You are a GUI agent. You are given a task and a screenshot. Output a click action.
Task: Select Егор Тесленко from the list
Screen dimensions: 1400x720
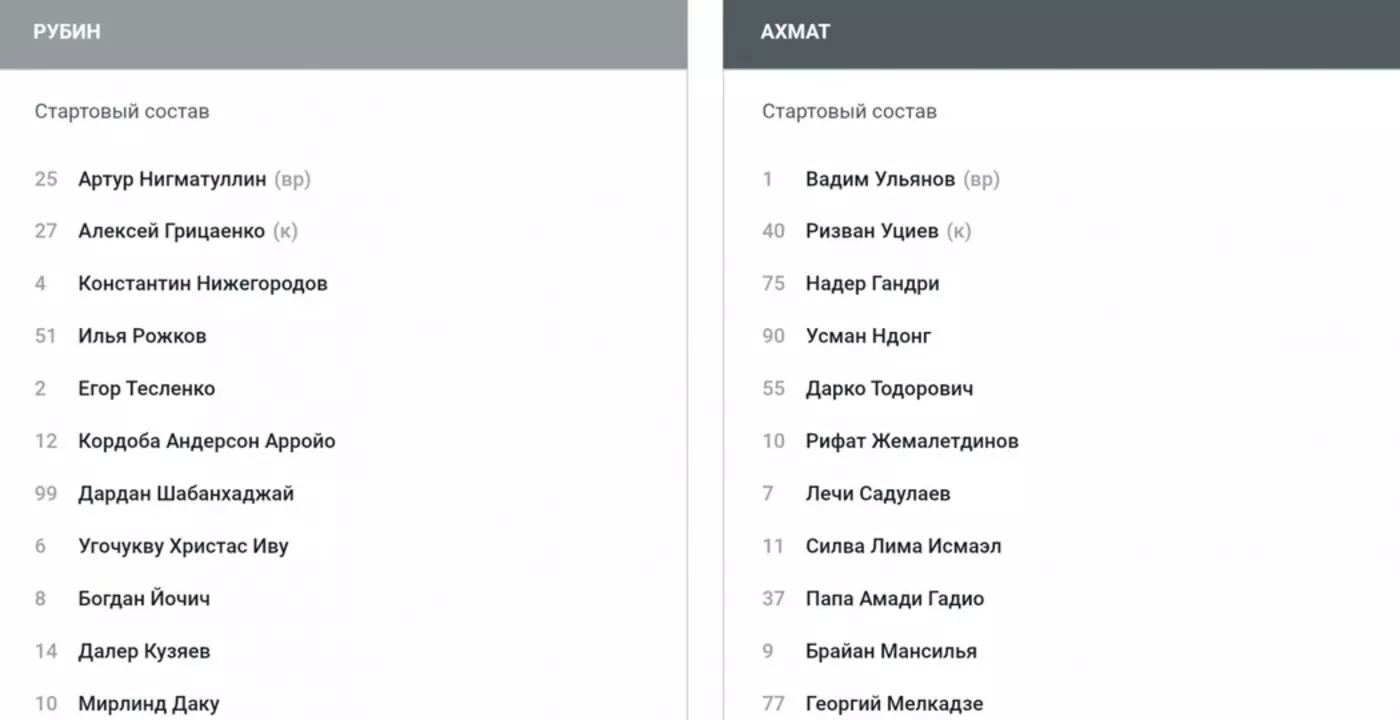146,389
